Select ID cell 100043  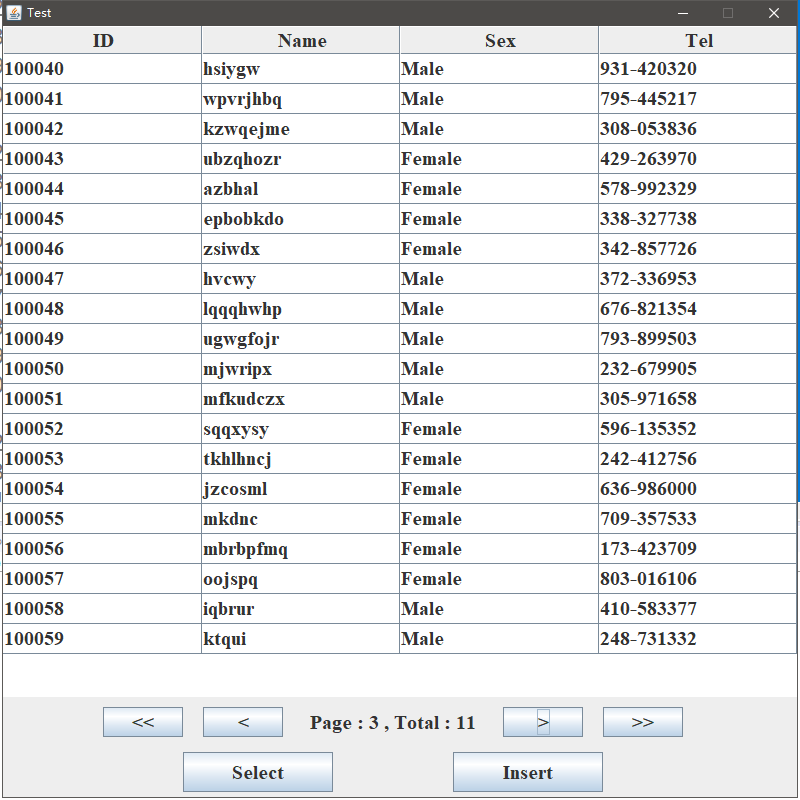(x=102, y=159)
